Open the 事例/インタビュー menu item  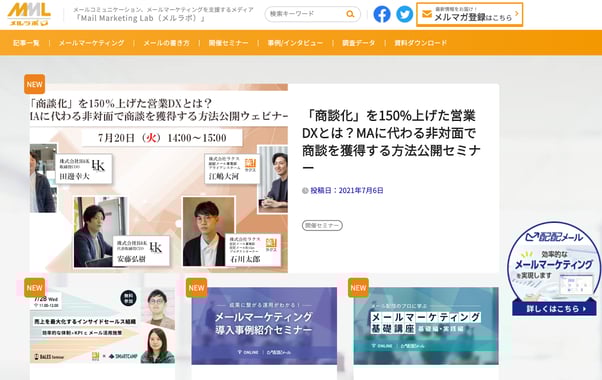[x=295, y=43]
